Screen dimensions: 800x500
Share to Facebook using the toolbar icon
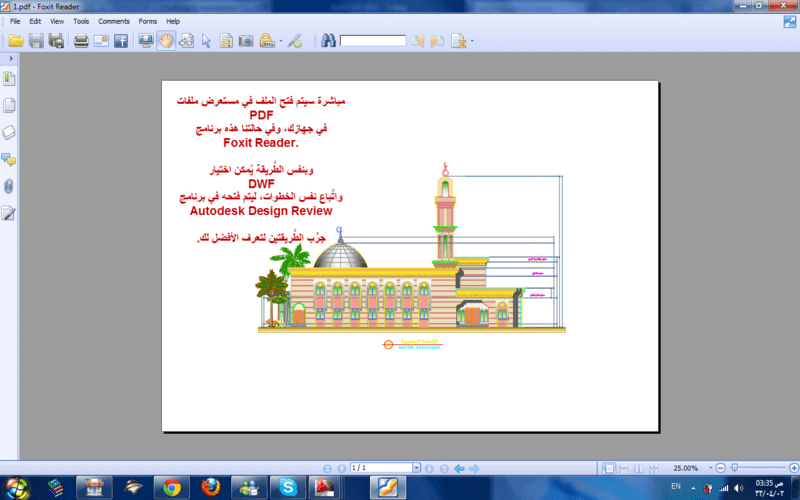pyautogui.click(x=121, y=41)
